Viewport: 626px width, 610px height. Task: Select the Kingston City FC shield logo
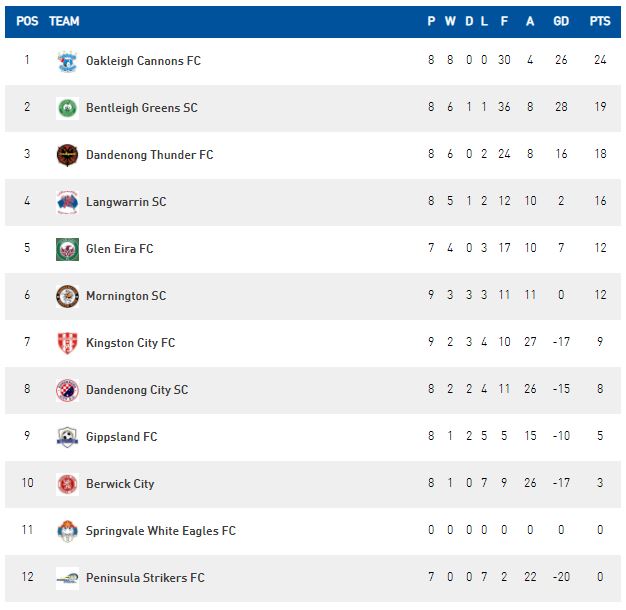tap(67, 343)
